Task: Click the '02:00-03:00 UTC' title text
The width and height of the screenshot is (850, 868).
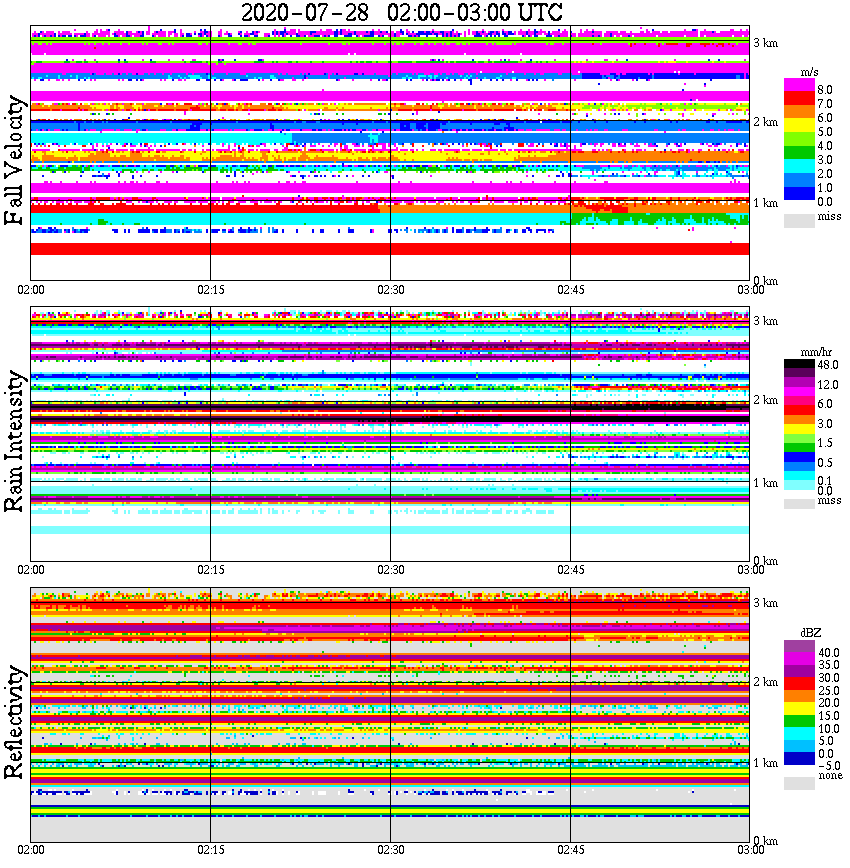Action: pyautogui.click(x=475, y=12)
